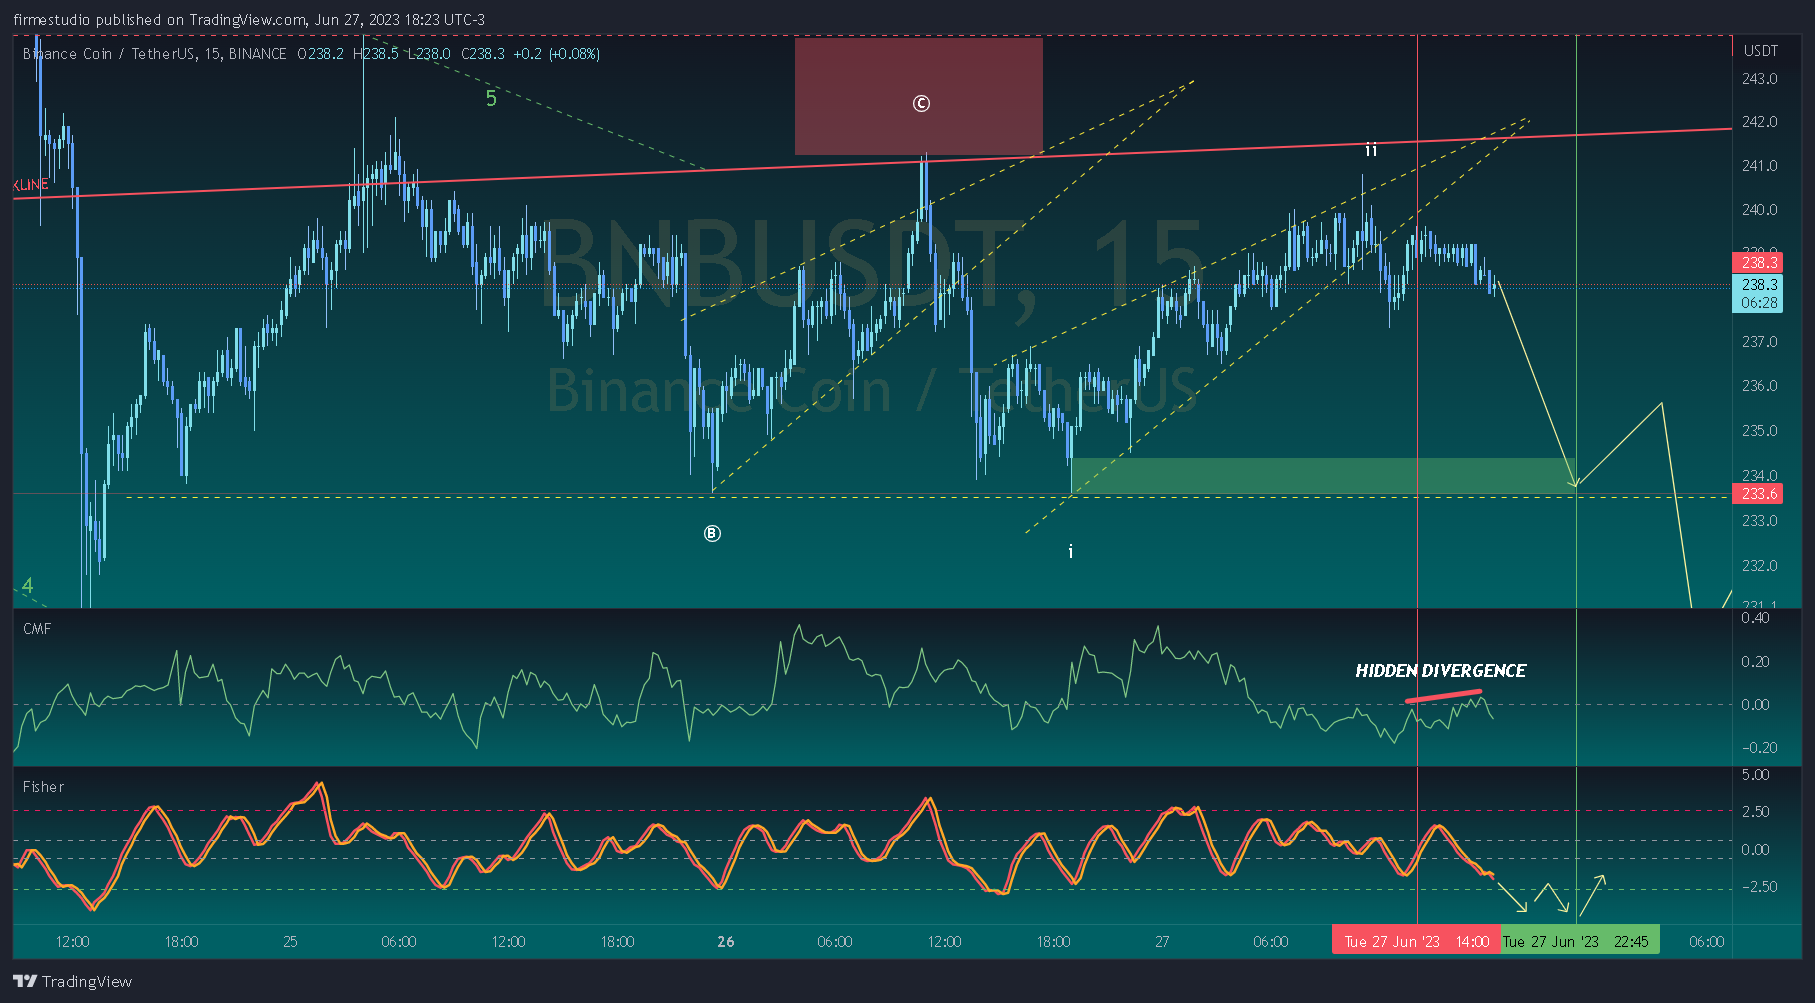Select the 'i' wave annotation
Viewport: 1815px width, 1003px height.
[x=1071, y=551]
